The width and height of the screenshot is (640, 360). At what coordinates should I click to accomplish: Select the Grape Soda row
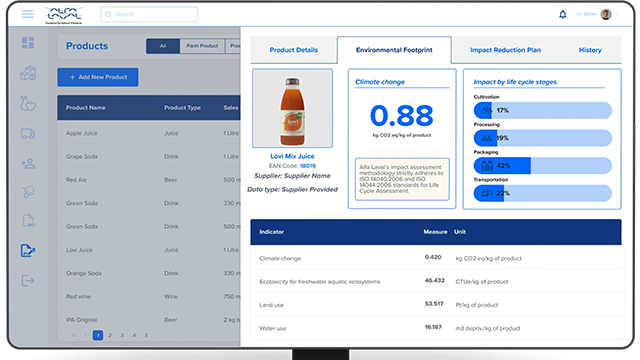click(149, 157)
